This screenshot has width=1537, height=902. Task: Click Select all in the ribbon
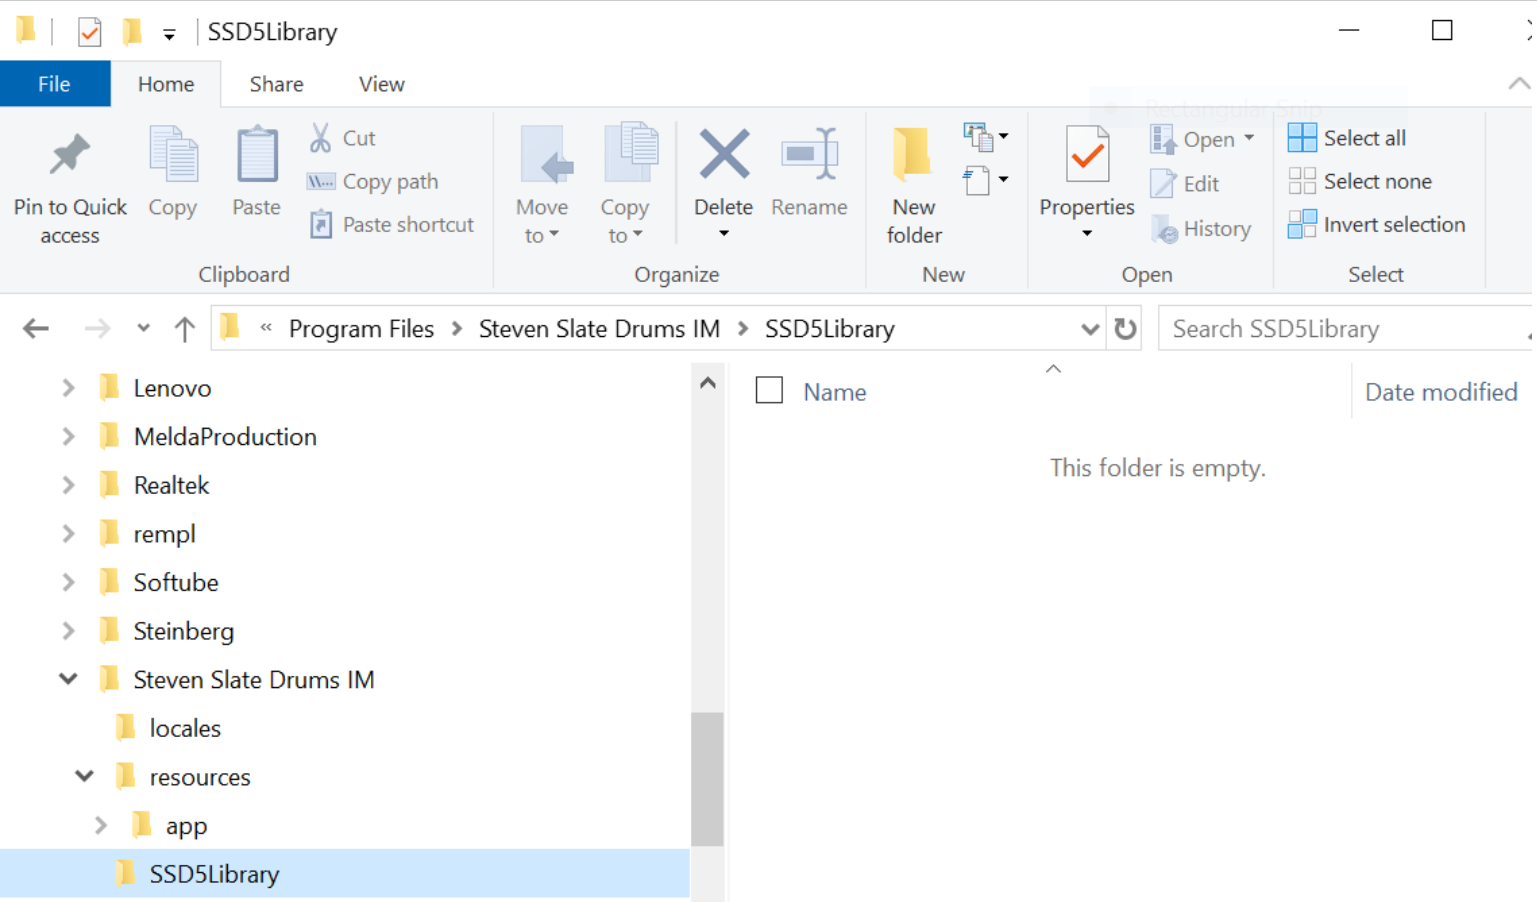tap(1347, 138)
